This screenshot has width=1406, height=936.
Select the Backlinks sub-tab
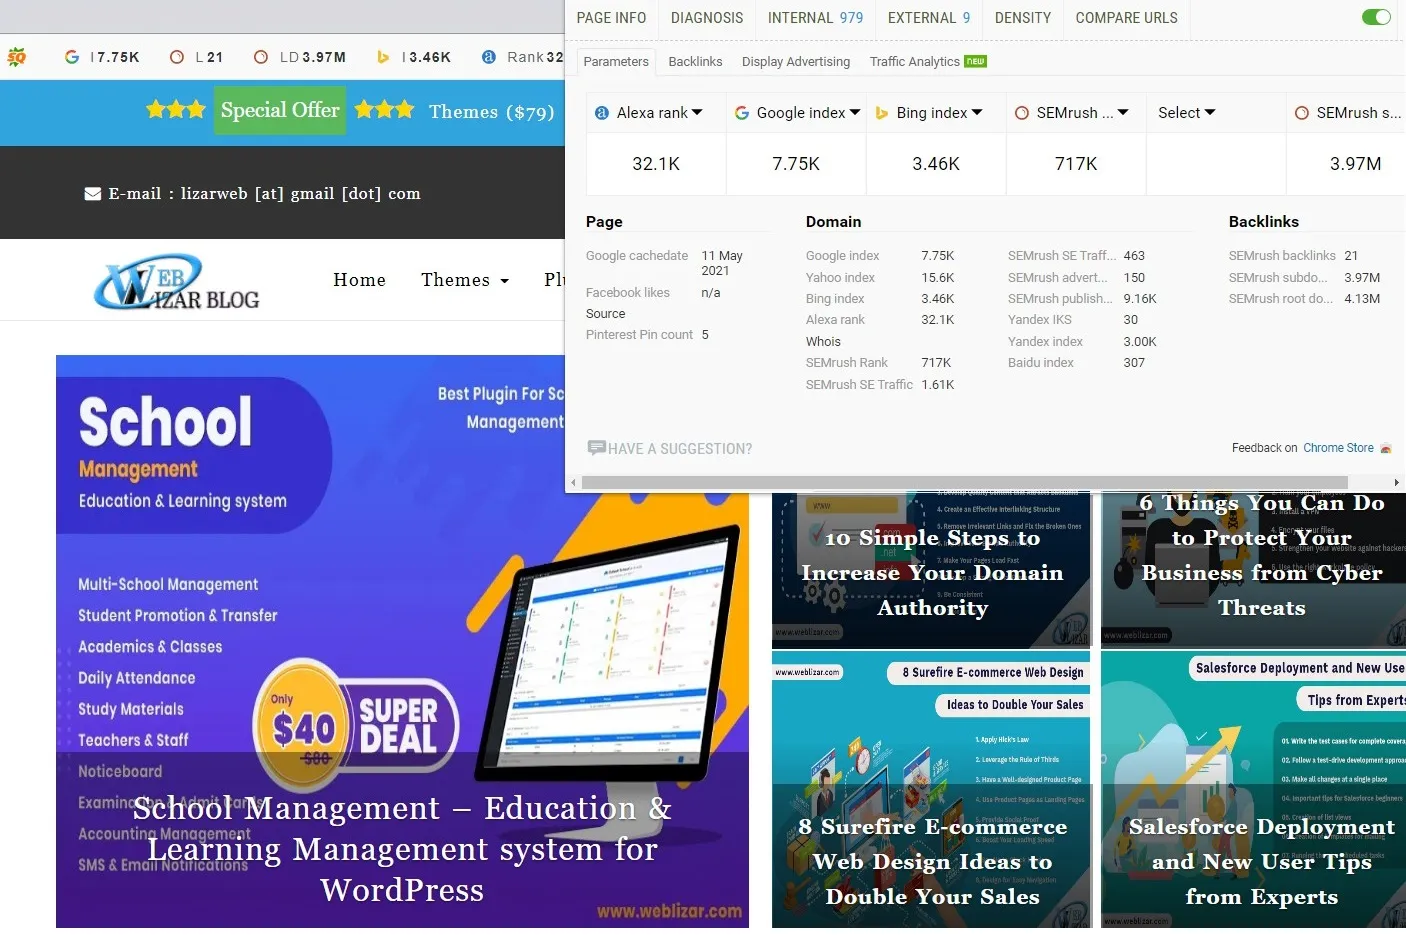coord(695,61)
